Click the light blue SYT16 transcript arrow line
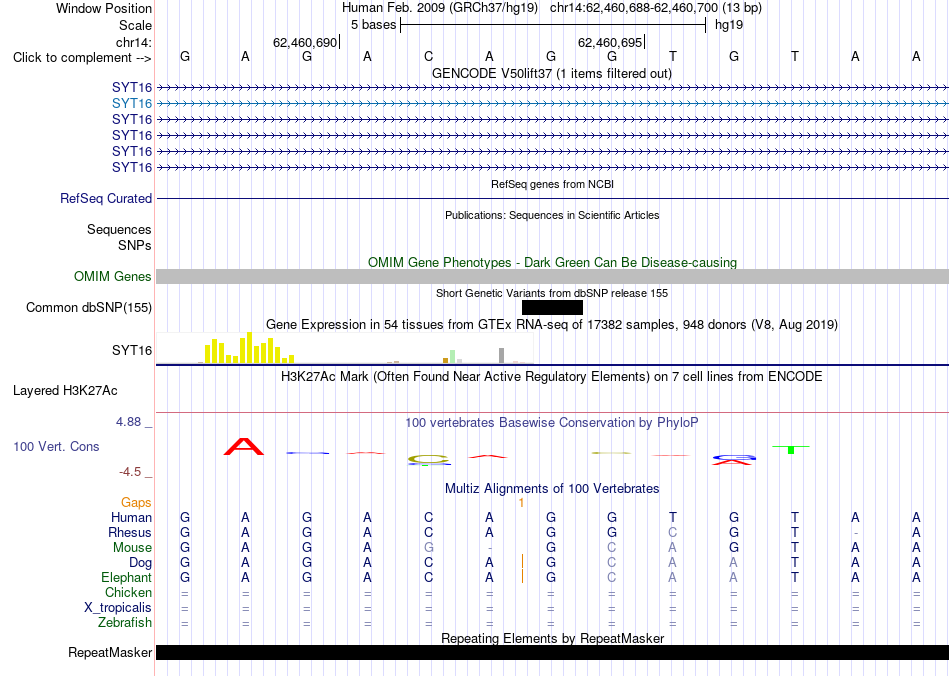The height and width of the screenshot is (676, 950). pos(552,104)
